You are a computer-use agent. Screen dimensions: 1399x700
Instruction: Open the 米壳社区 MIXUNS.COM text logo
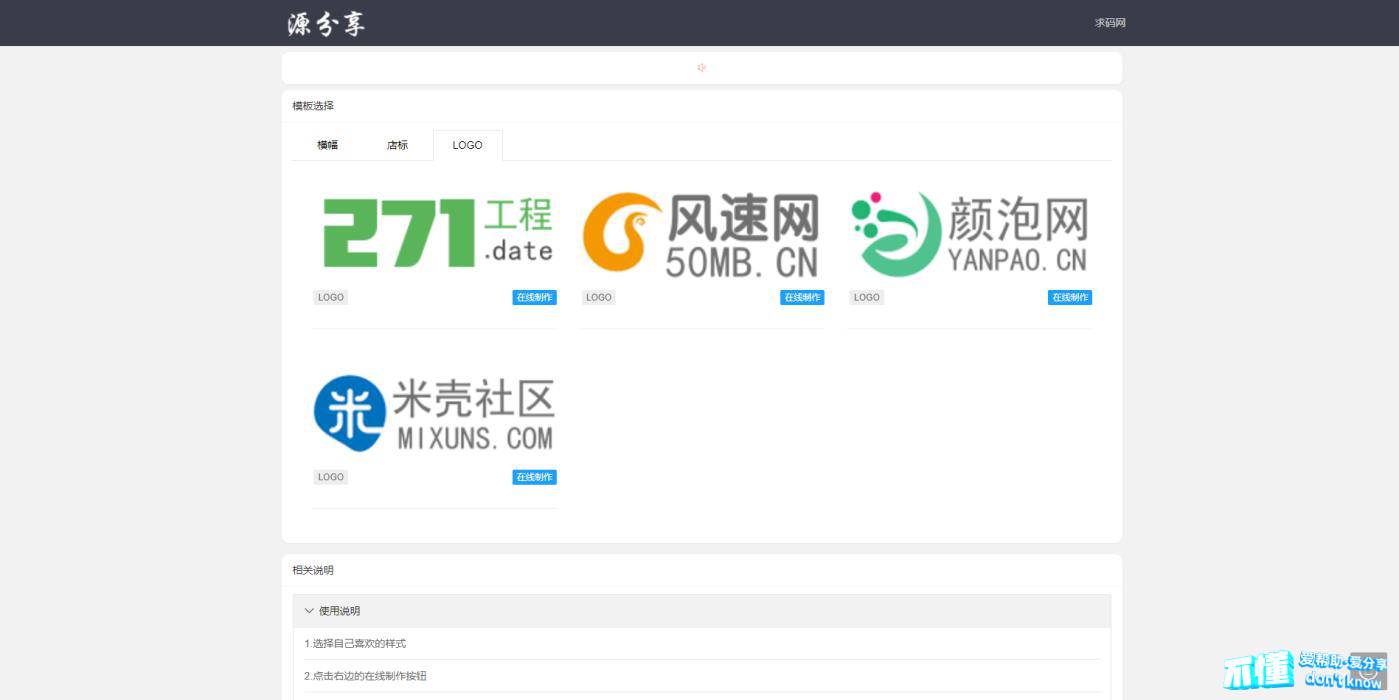tap(473, 414)
